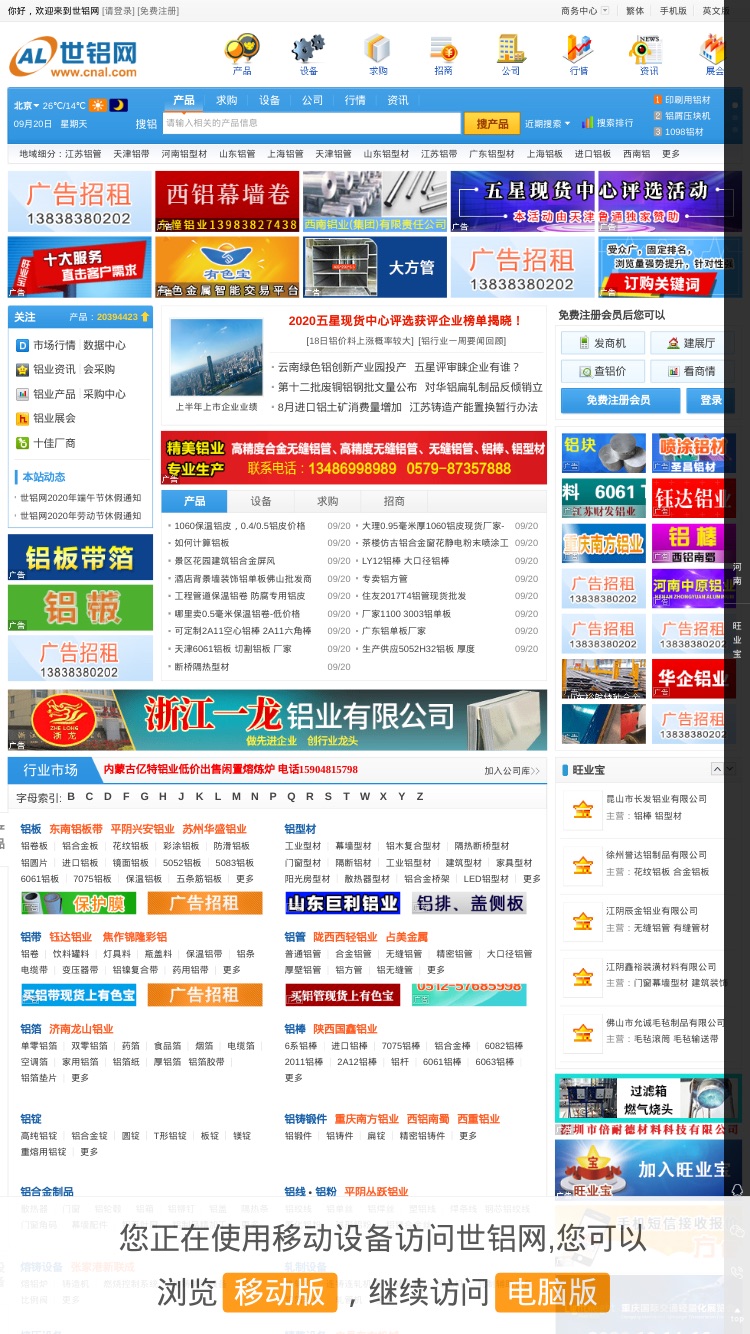The height and width of the screenshot is (1334, 750).
Task: Switch to the 招商 listing tab
Action: coord(394,501)
